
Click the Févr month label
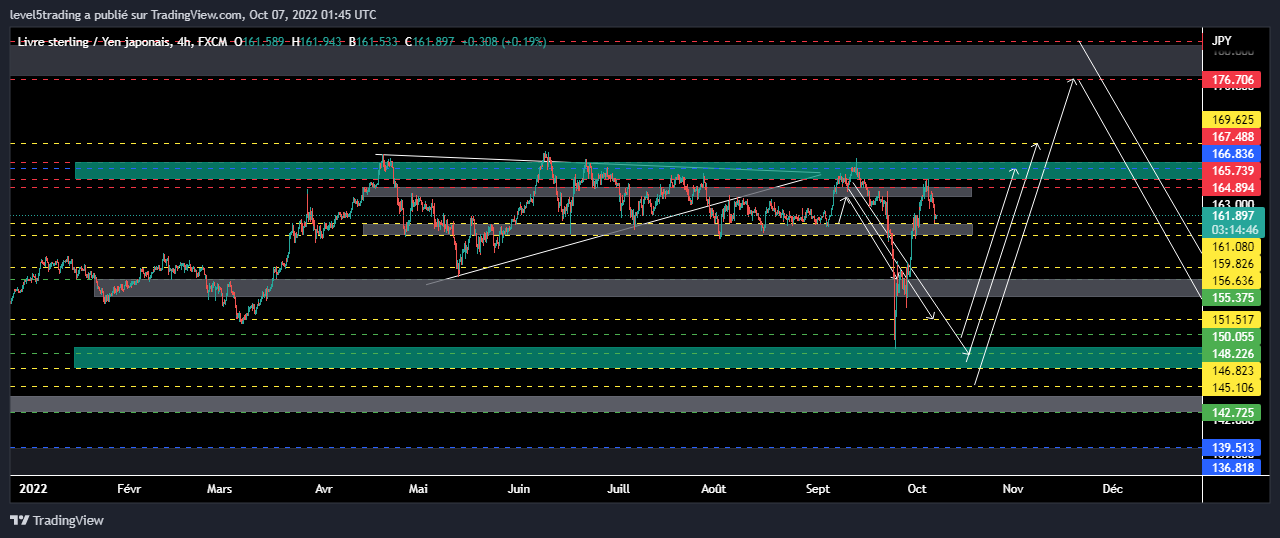[129, 489]
